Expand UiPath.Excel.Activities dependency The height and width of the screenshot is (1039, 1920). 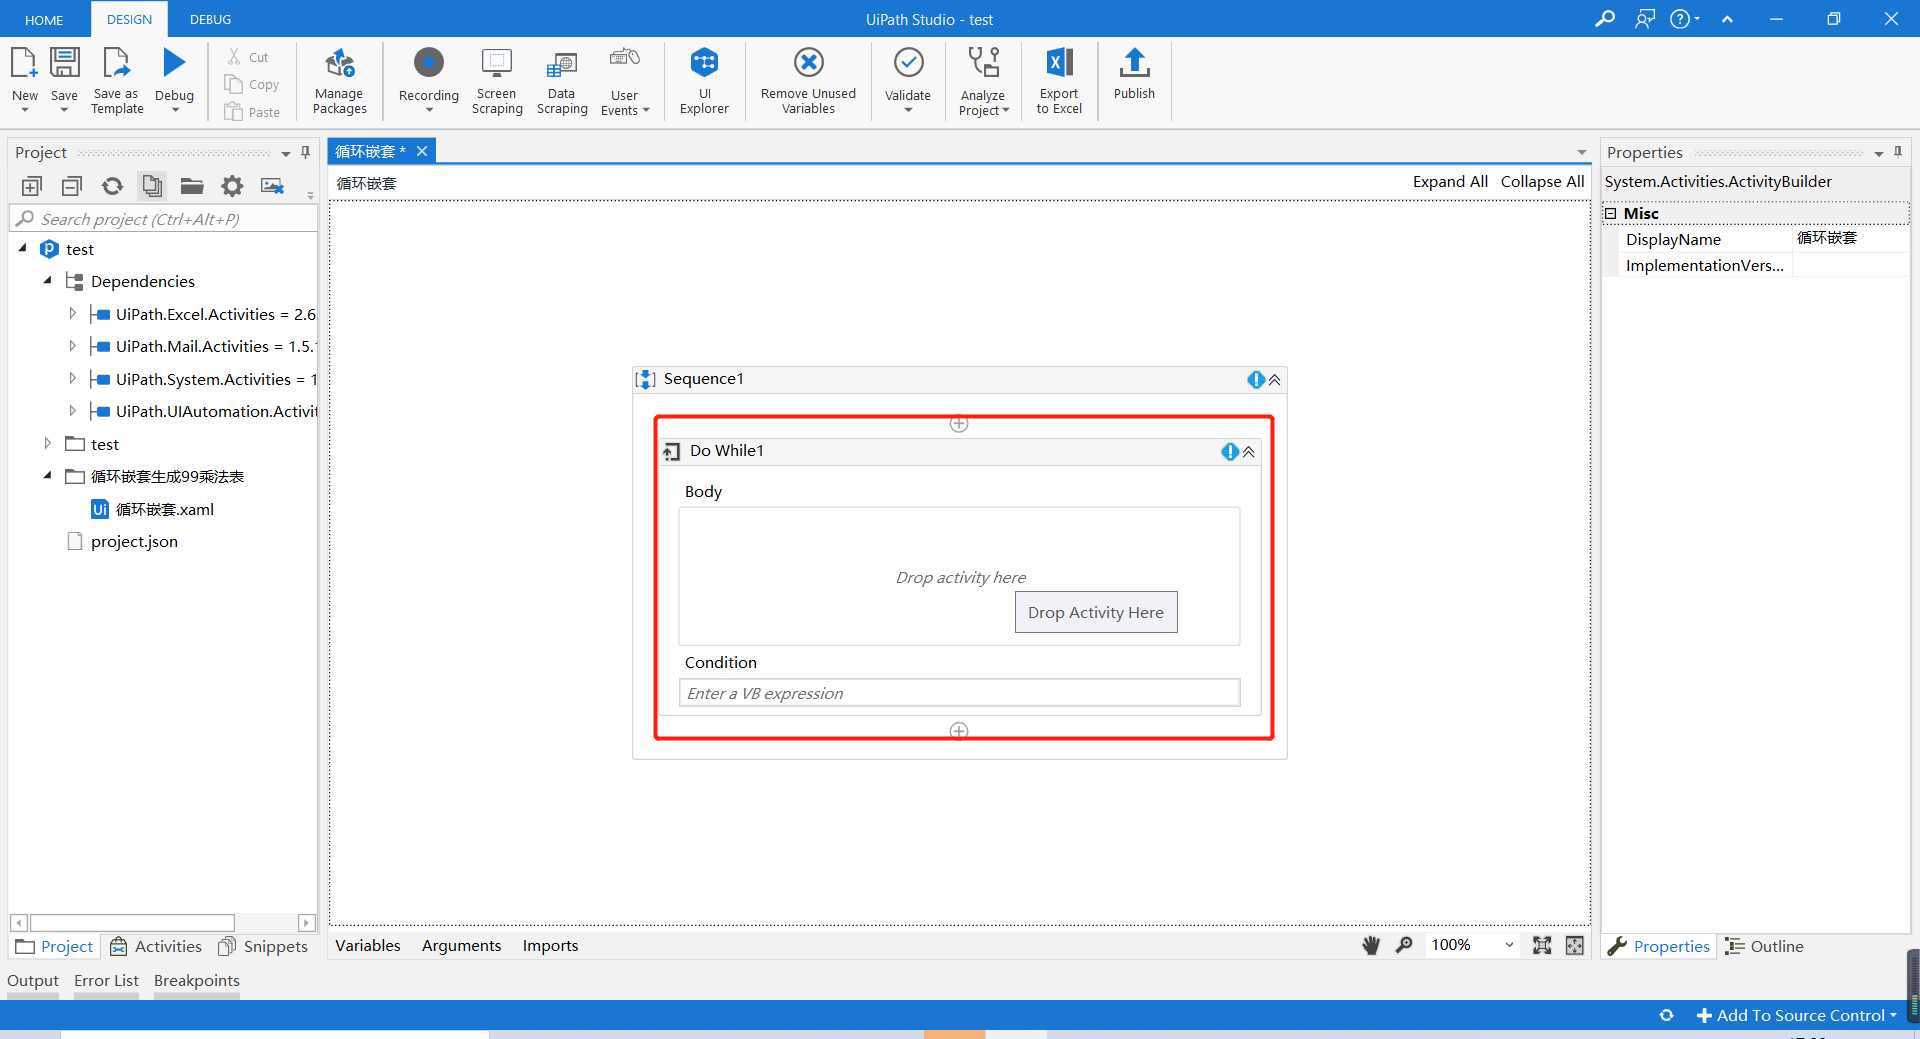[x=72, y=314]
